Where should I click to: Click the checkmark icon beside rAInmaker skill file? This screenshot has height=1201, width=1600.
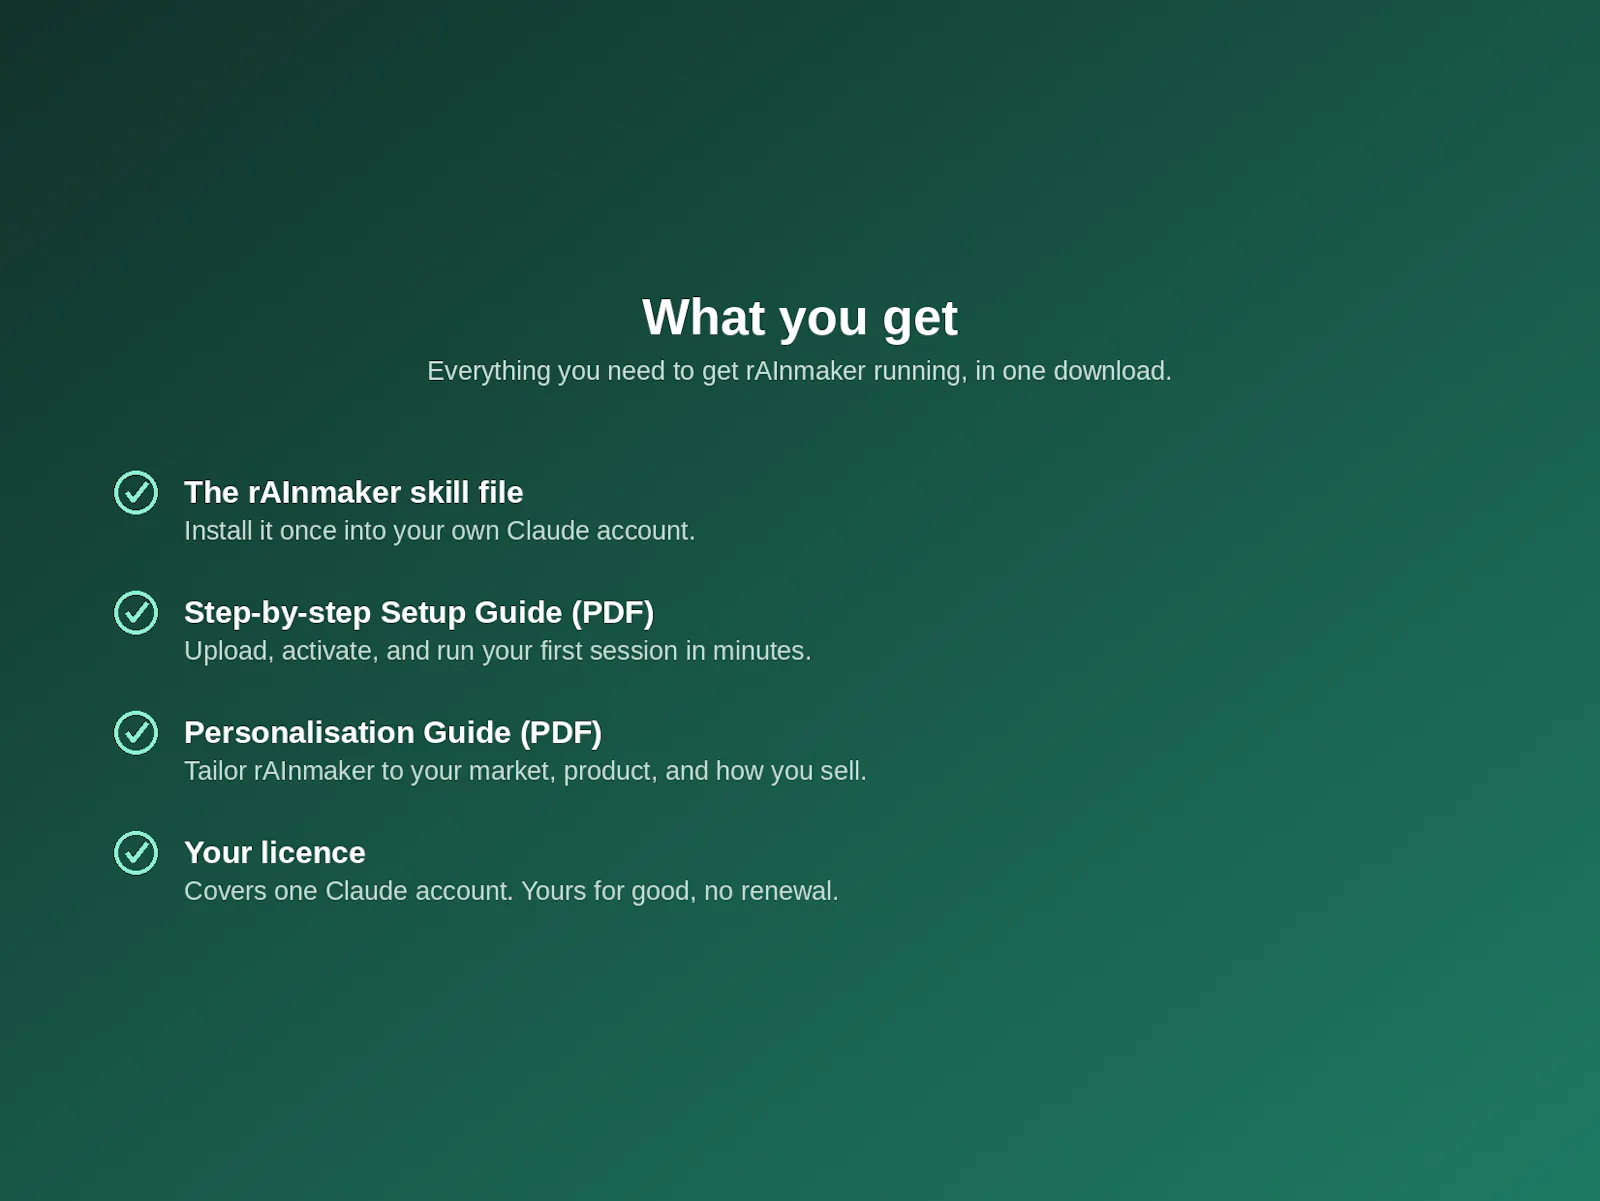coord(136,492)
